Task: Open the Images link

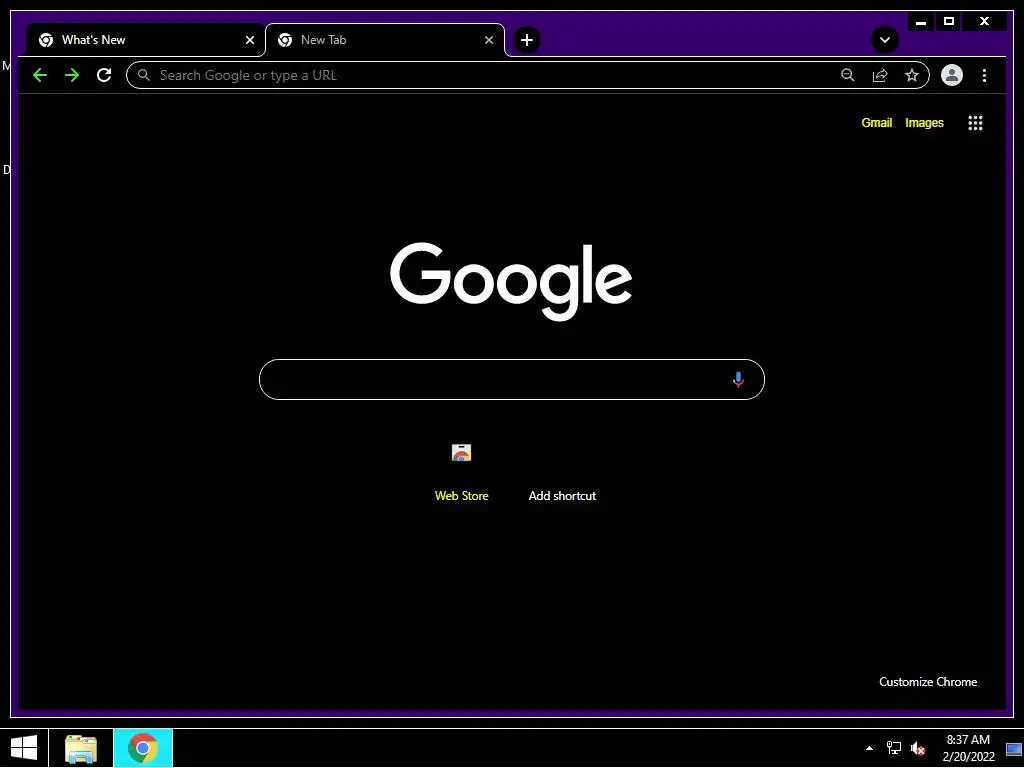Action: pyautogui.click(x=924, y=123)
